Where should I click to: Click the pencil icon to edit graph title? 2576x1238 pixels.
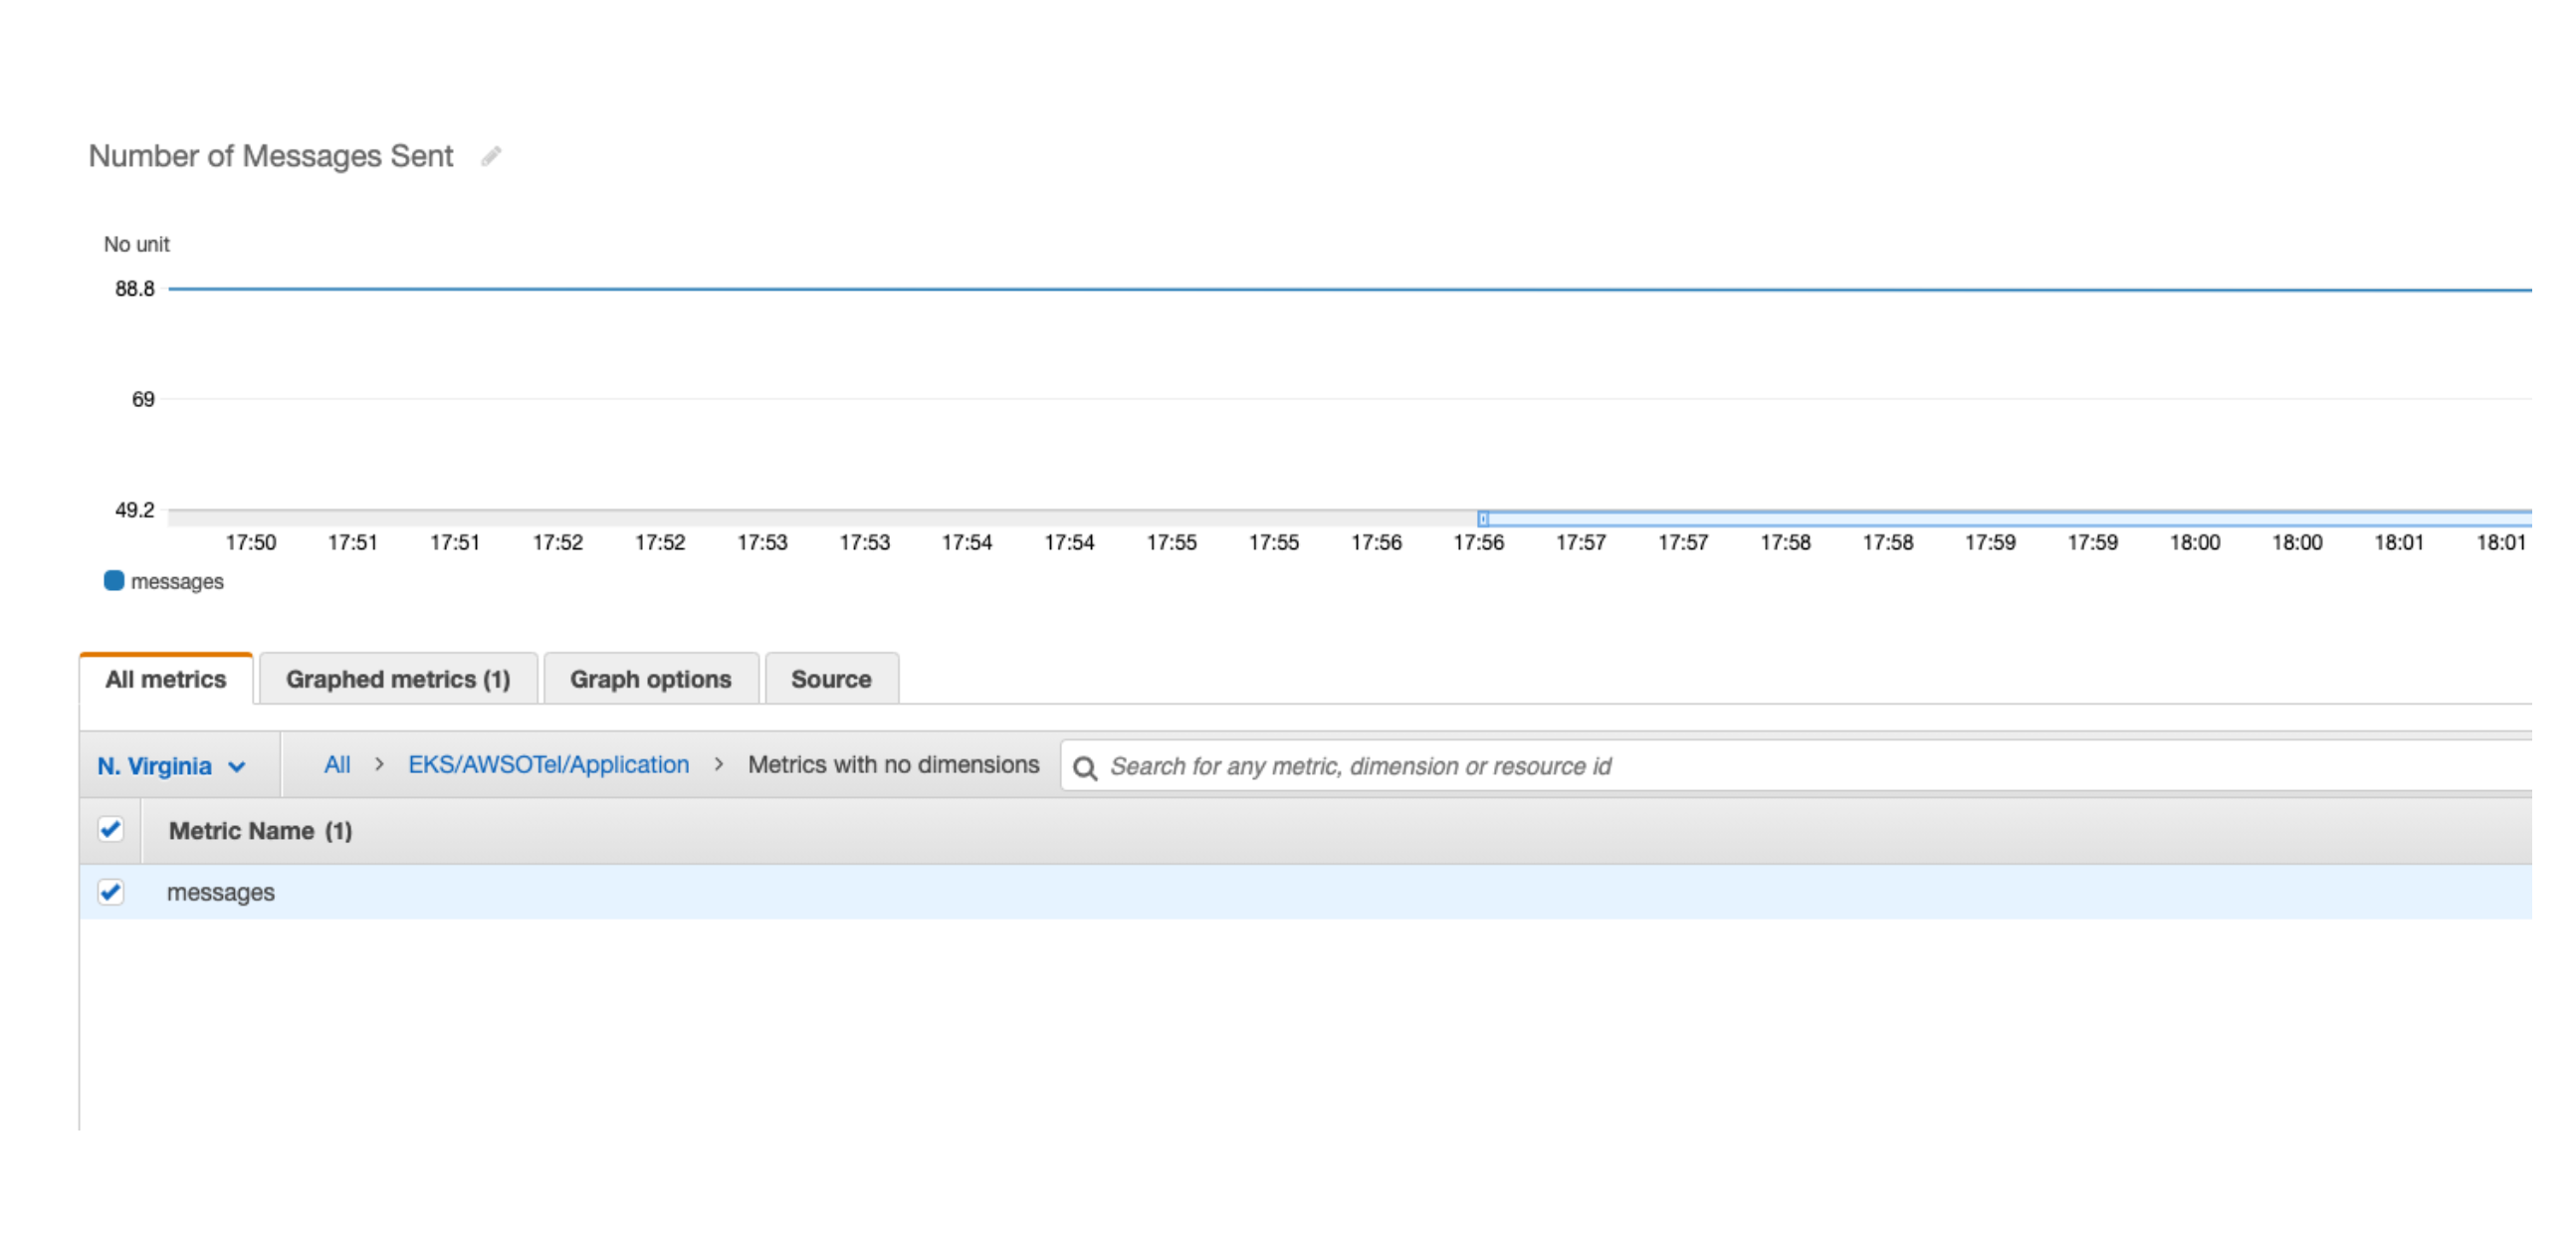pos(490,156)
